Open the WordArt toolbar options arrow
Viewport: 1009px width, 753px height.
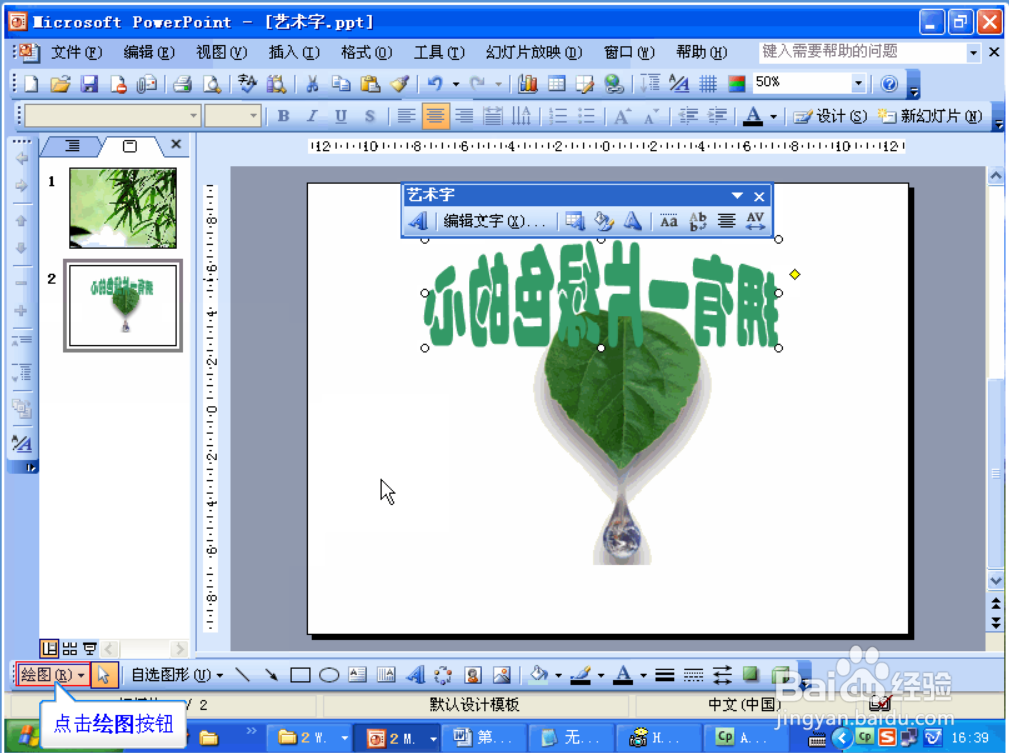(x=737, y=195)
